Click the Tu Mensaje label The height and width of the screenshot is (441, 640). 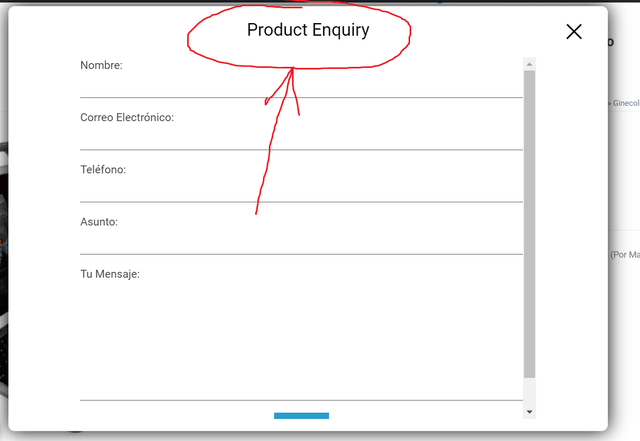point(110,274)
